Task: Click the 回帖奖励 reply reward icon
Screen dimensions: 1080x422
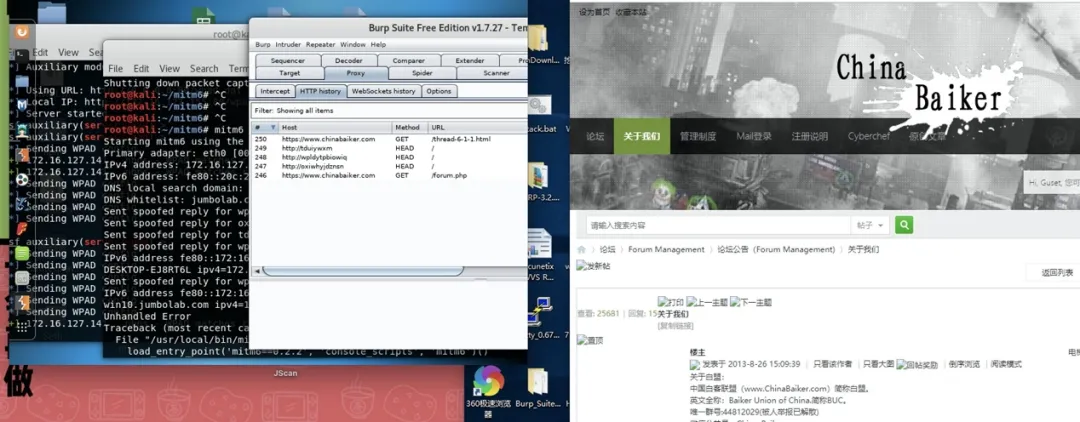Action: click(917, 364)
